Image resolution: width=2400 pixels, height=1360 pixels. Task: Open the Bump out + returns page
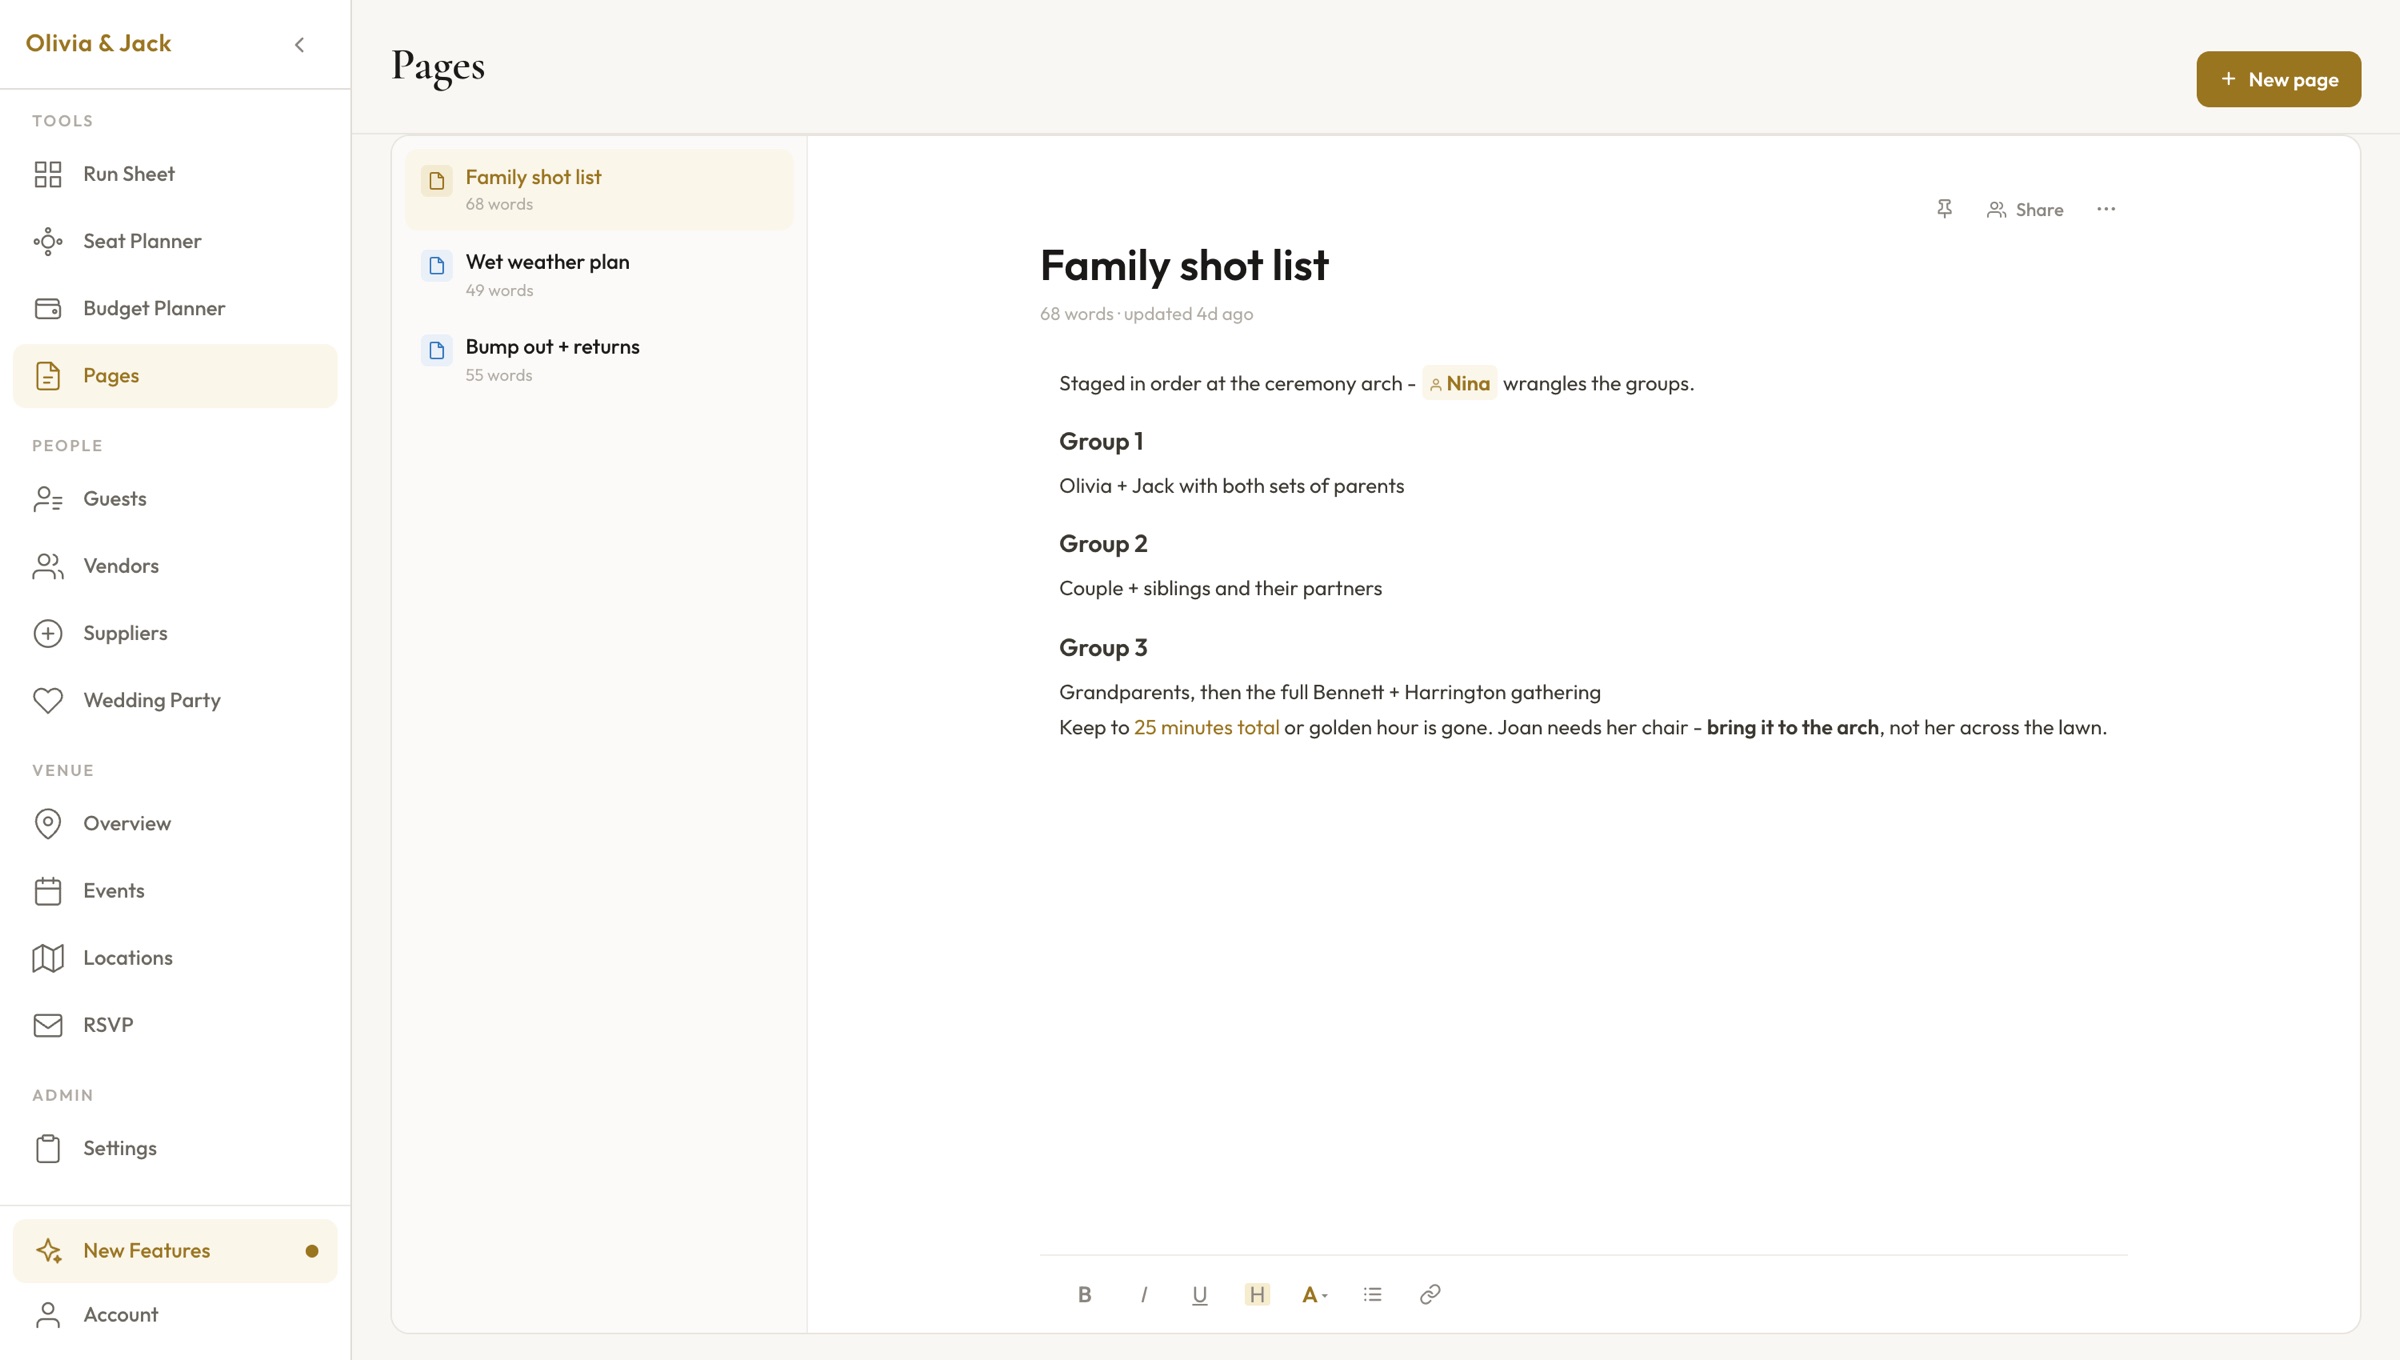pos(599,360)
